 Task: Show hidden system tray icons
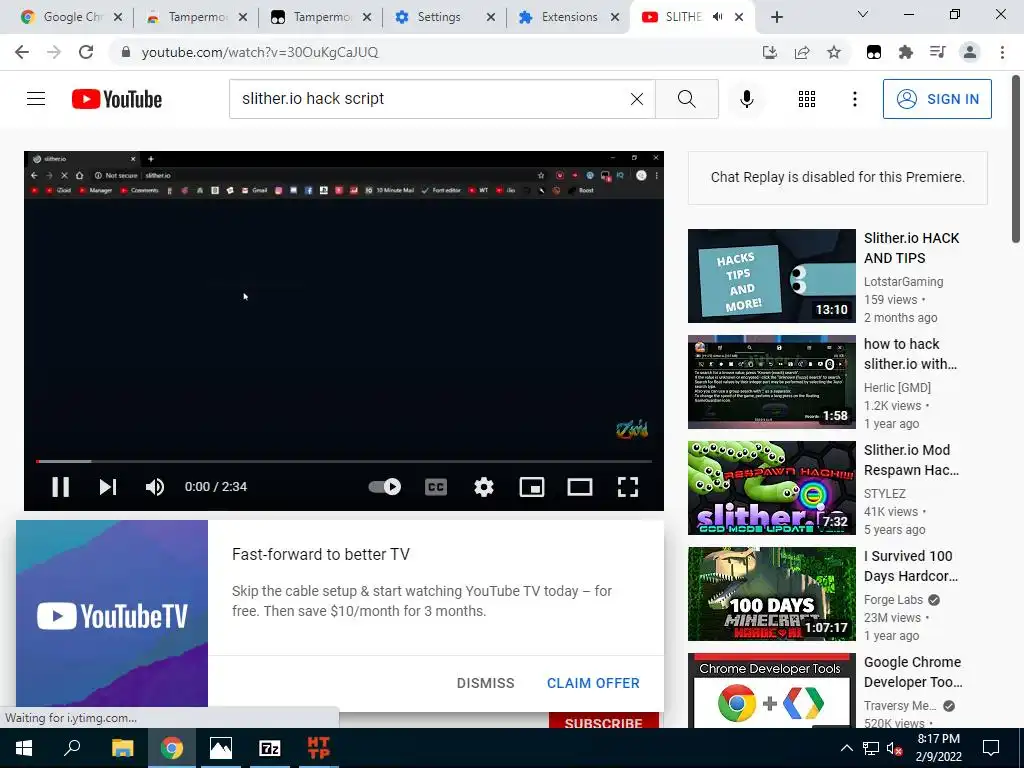pyautogui.click(x=846, y=748)
